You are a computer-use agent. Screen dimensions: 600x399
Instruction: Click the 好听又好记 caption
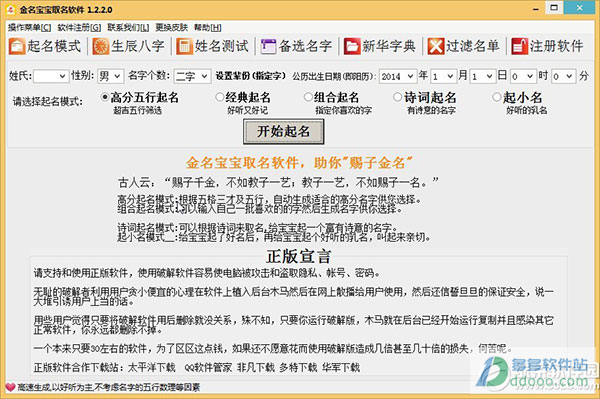click(x=248, y=111)
